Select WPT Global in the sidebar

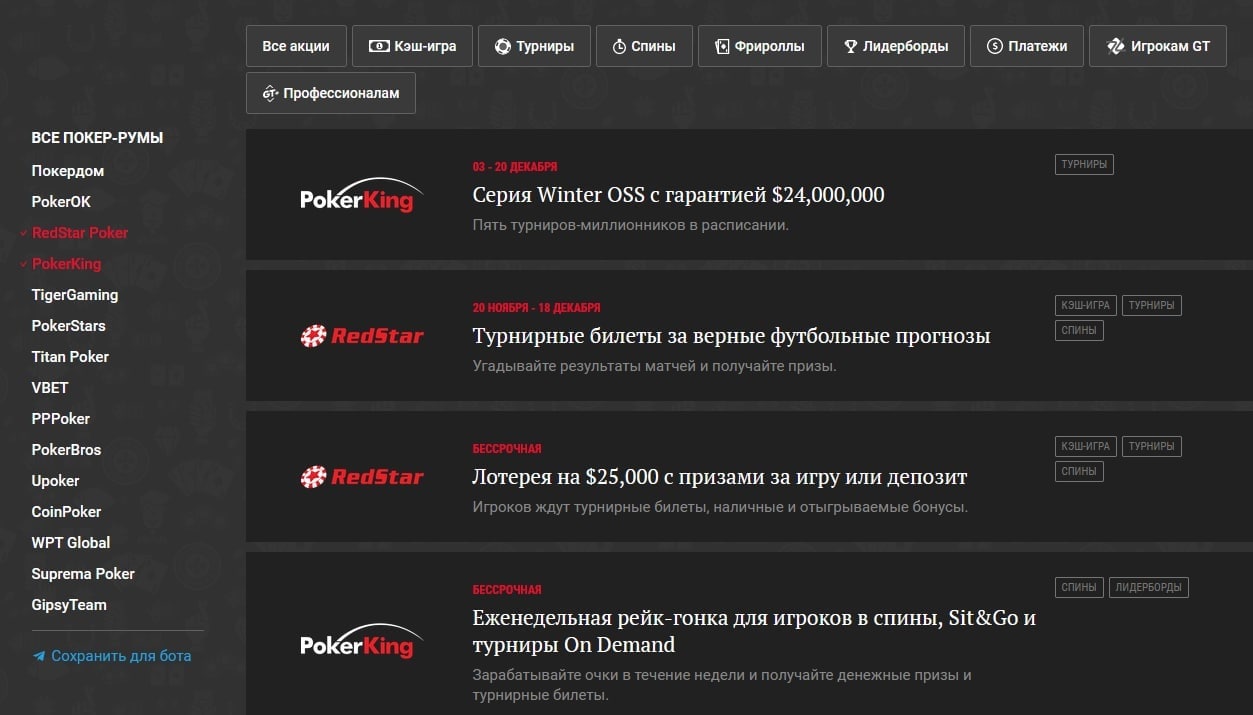71,543
